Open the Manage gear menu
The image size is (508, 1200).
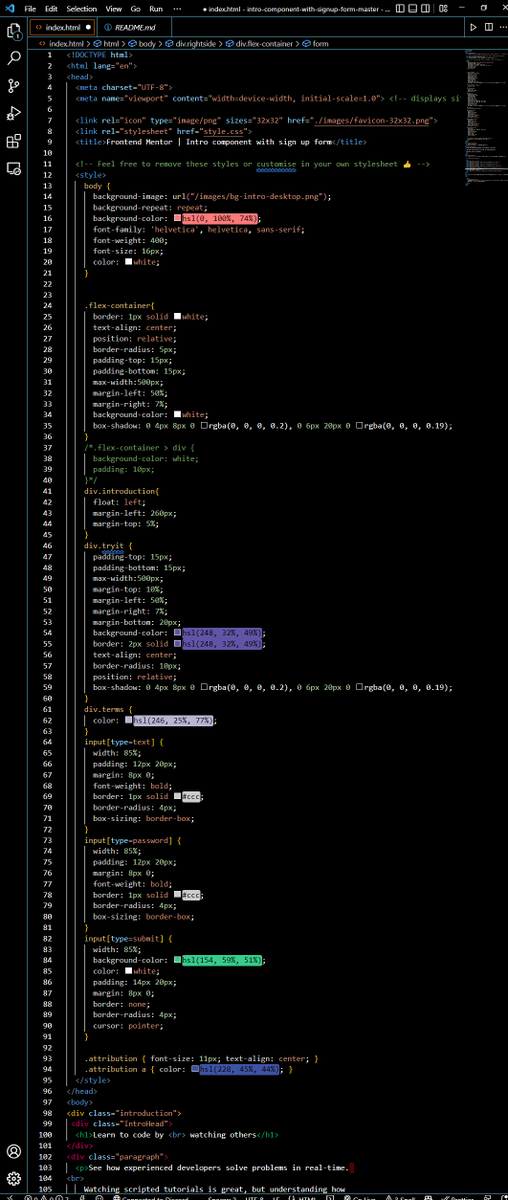click(13, 1178)
